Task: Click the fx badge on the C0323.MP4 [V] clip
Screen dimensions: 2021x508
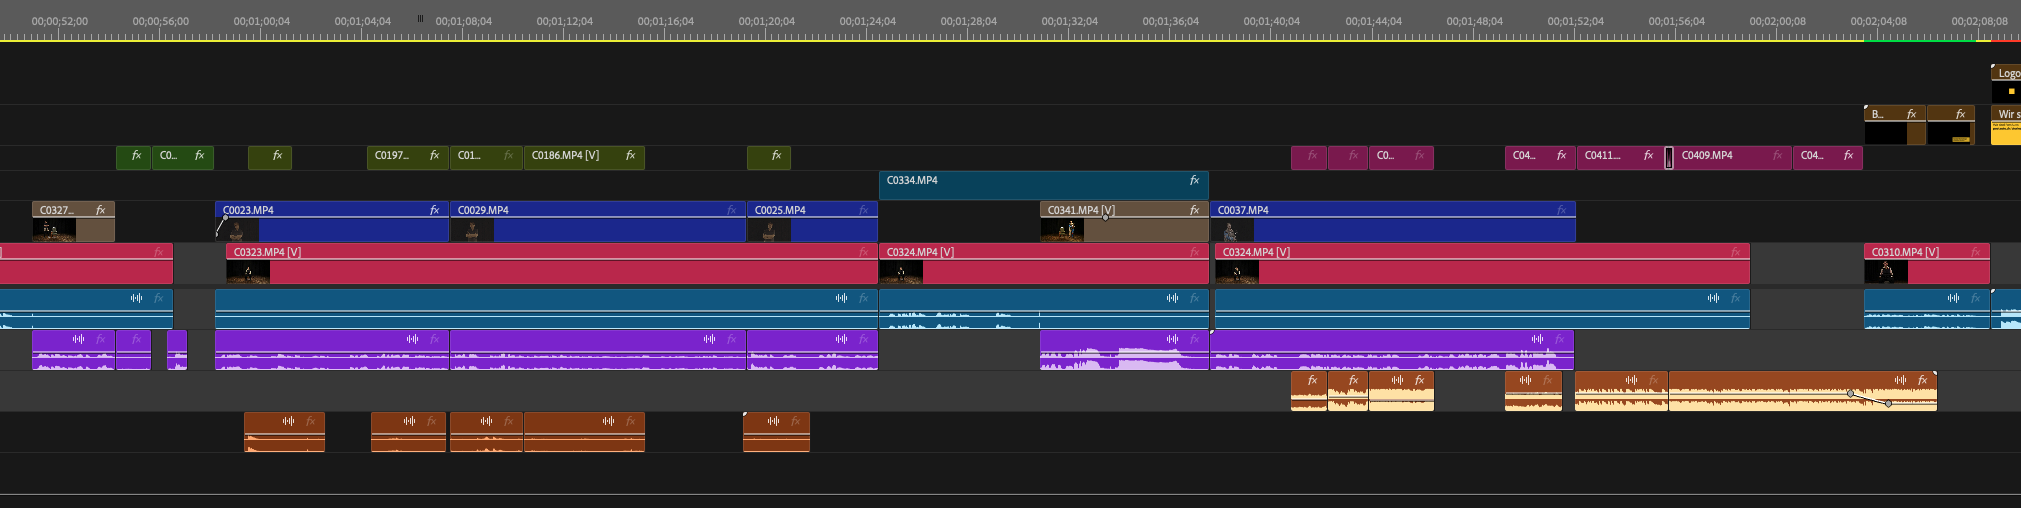Action: [x=864, y=252]
